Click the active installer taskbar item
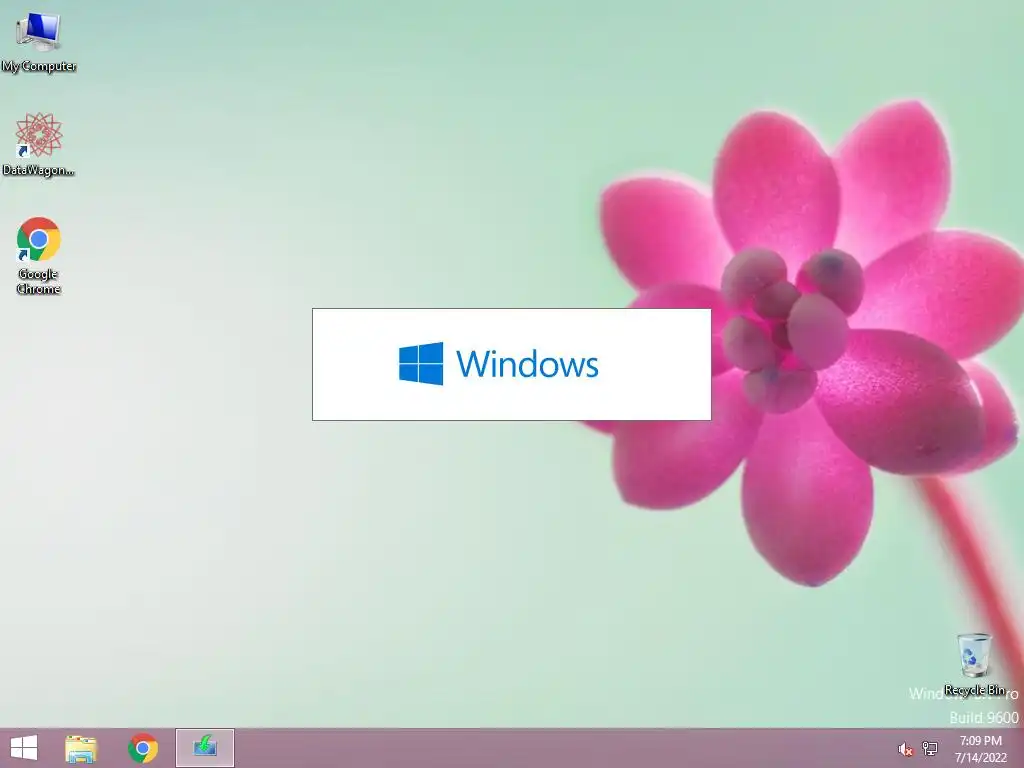 pos(205,748)
